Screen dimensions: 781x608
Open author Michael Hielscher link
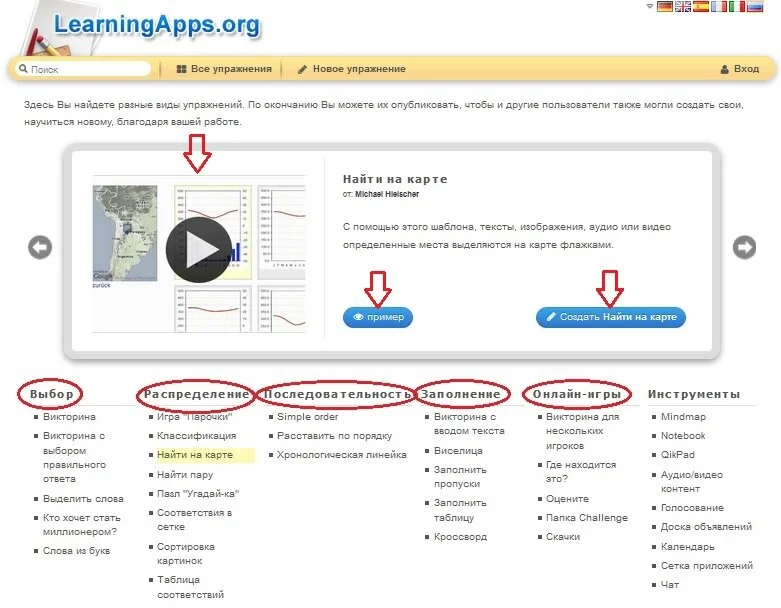point(387,194)
